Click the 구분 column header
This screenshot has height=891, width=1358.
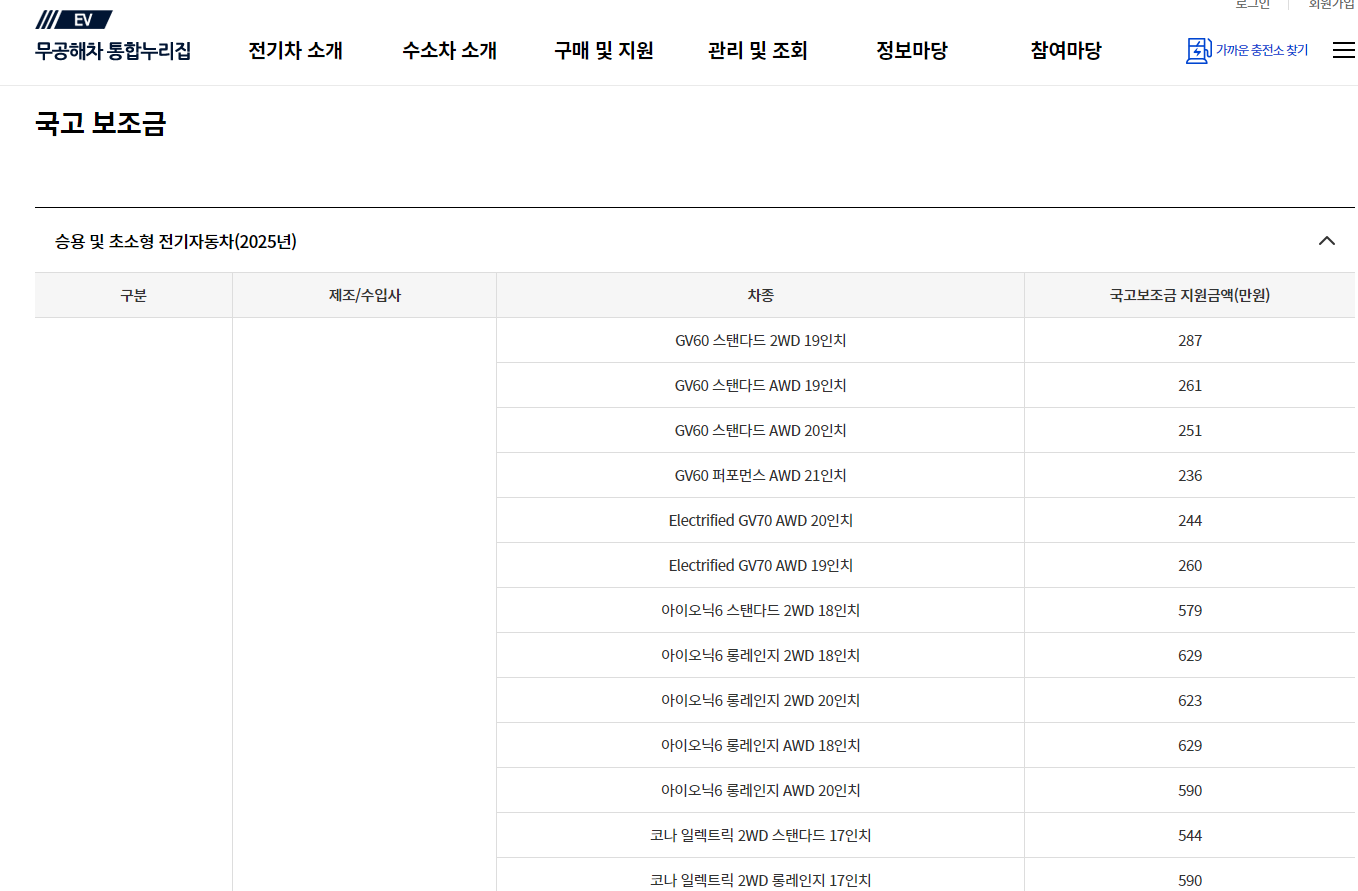click(134, 295)
